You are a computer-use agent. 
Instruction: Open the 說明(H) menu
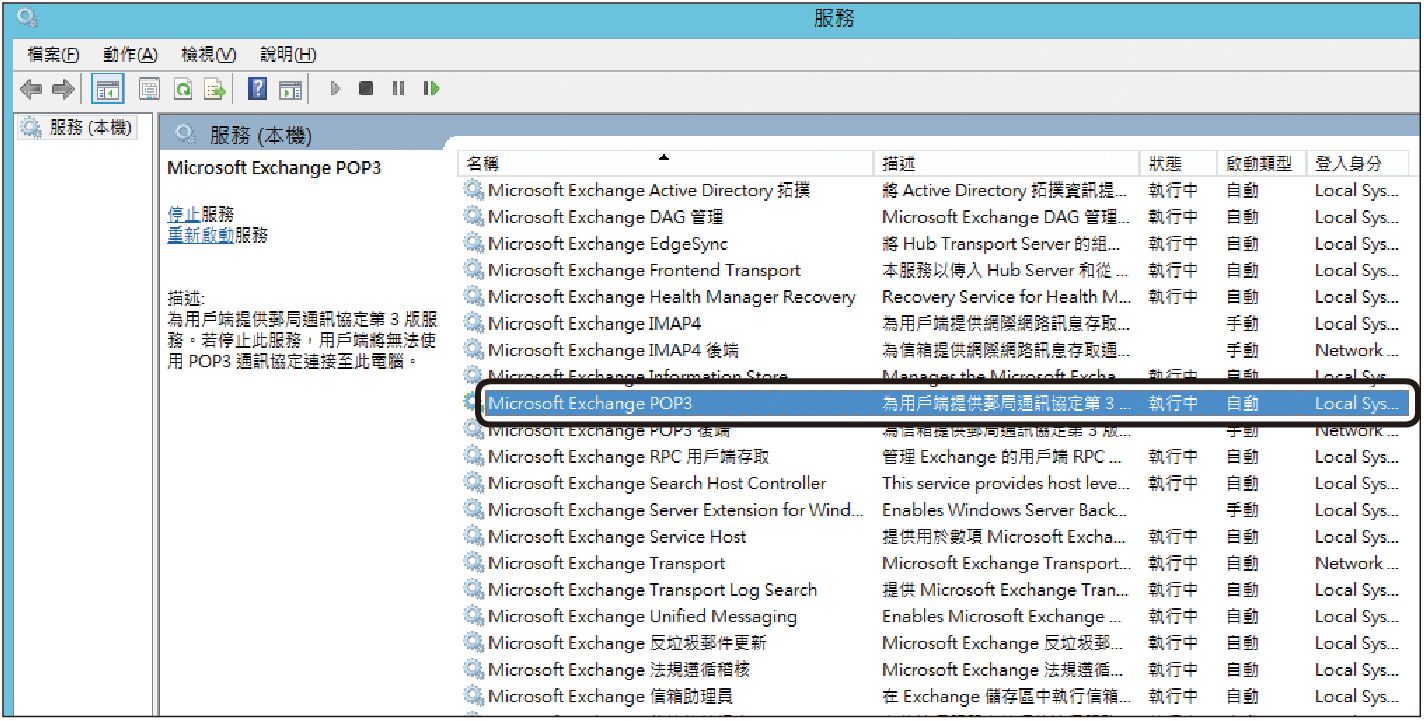click(x=288, y=54)
